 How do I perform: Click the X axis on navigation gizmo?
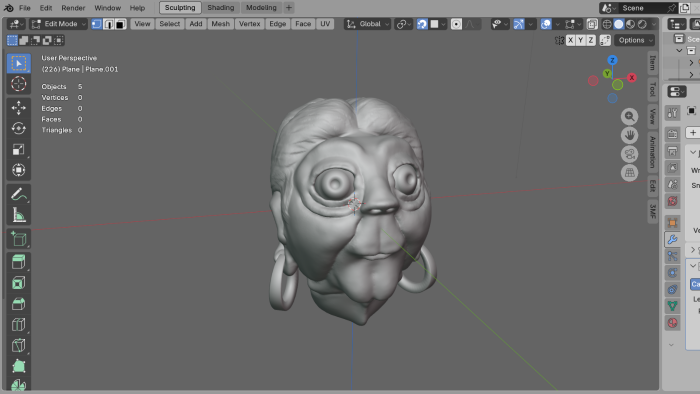point(632,78)
